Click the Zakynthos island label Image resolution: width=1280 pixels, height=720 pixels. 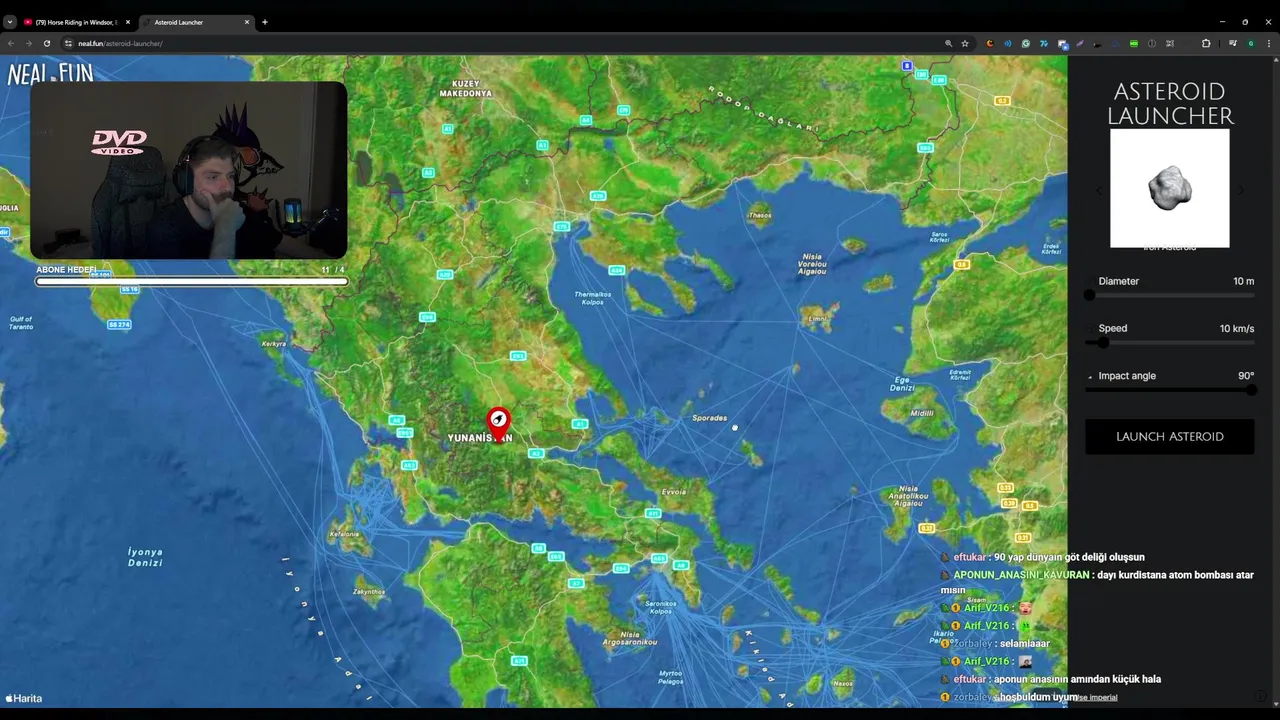369,591
